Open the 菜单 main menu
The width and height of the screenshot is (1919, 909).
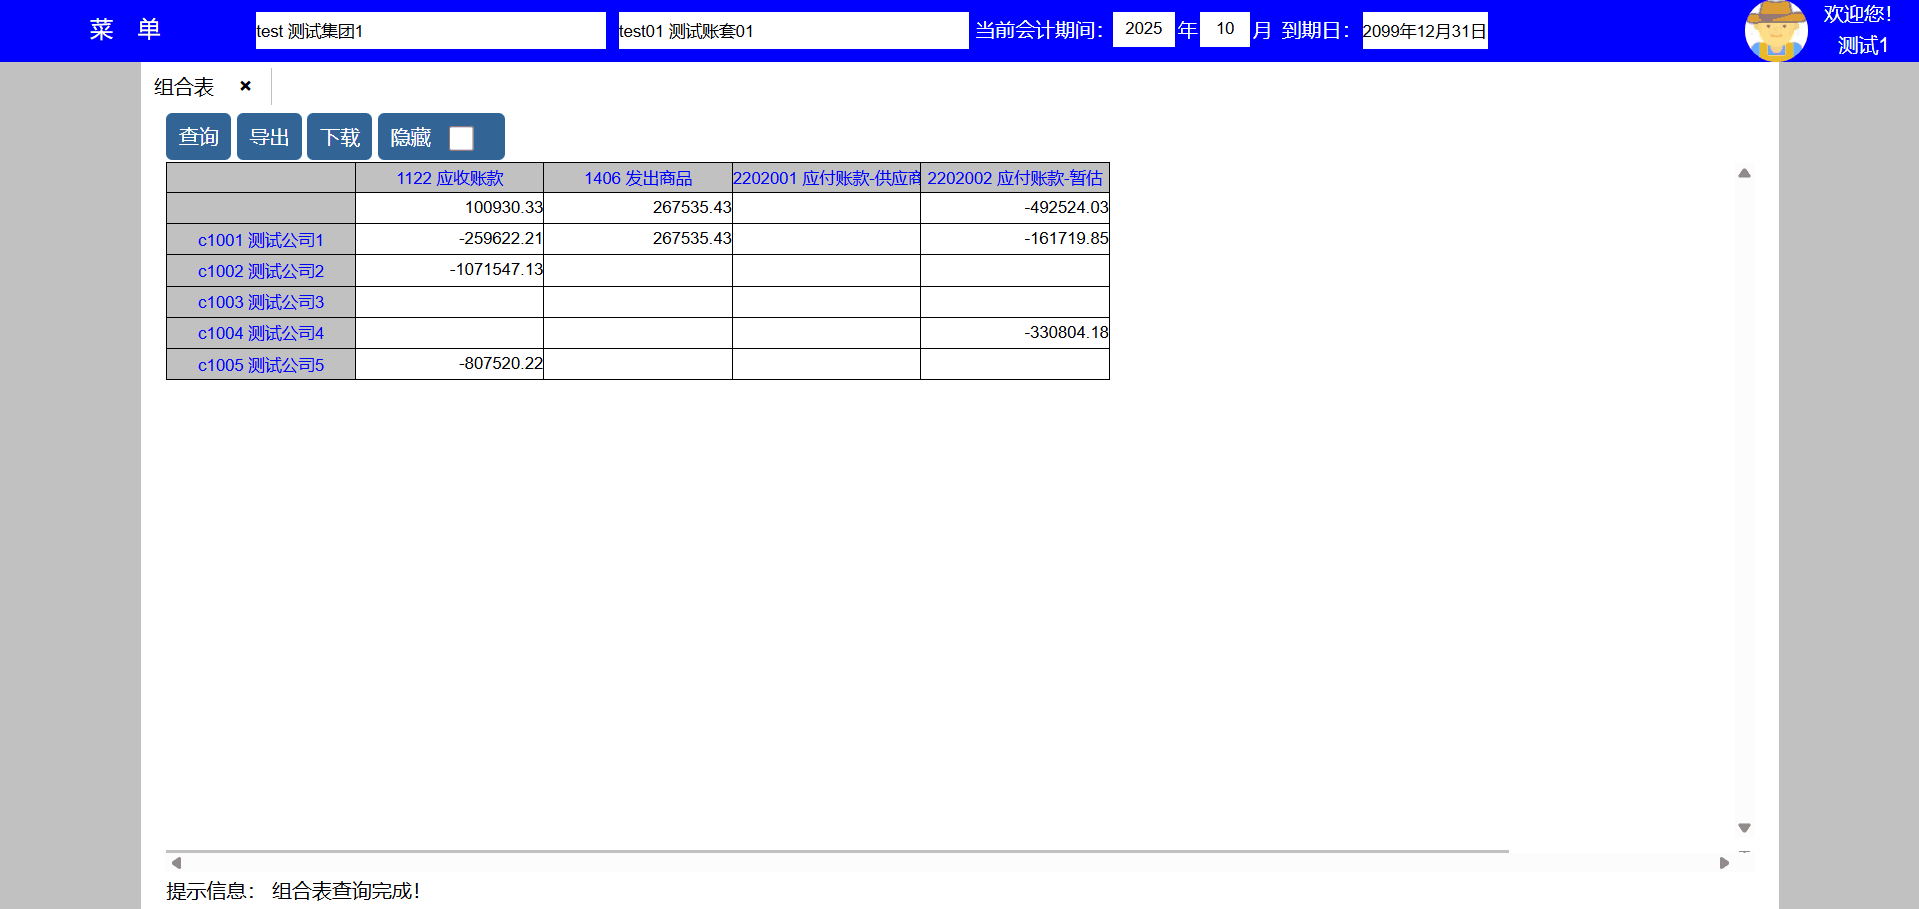125,30
